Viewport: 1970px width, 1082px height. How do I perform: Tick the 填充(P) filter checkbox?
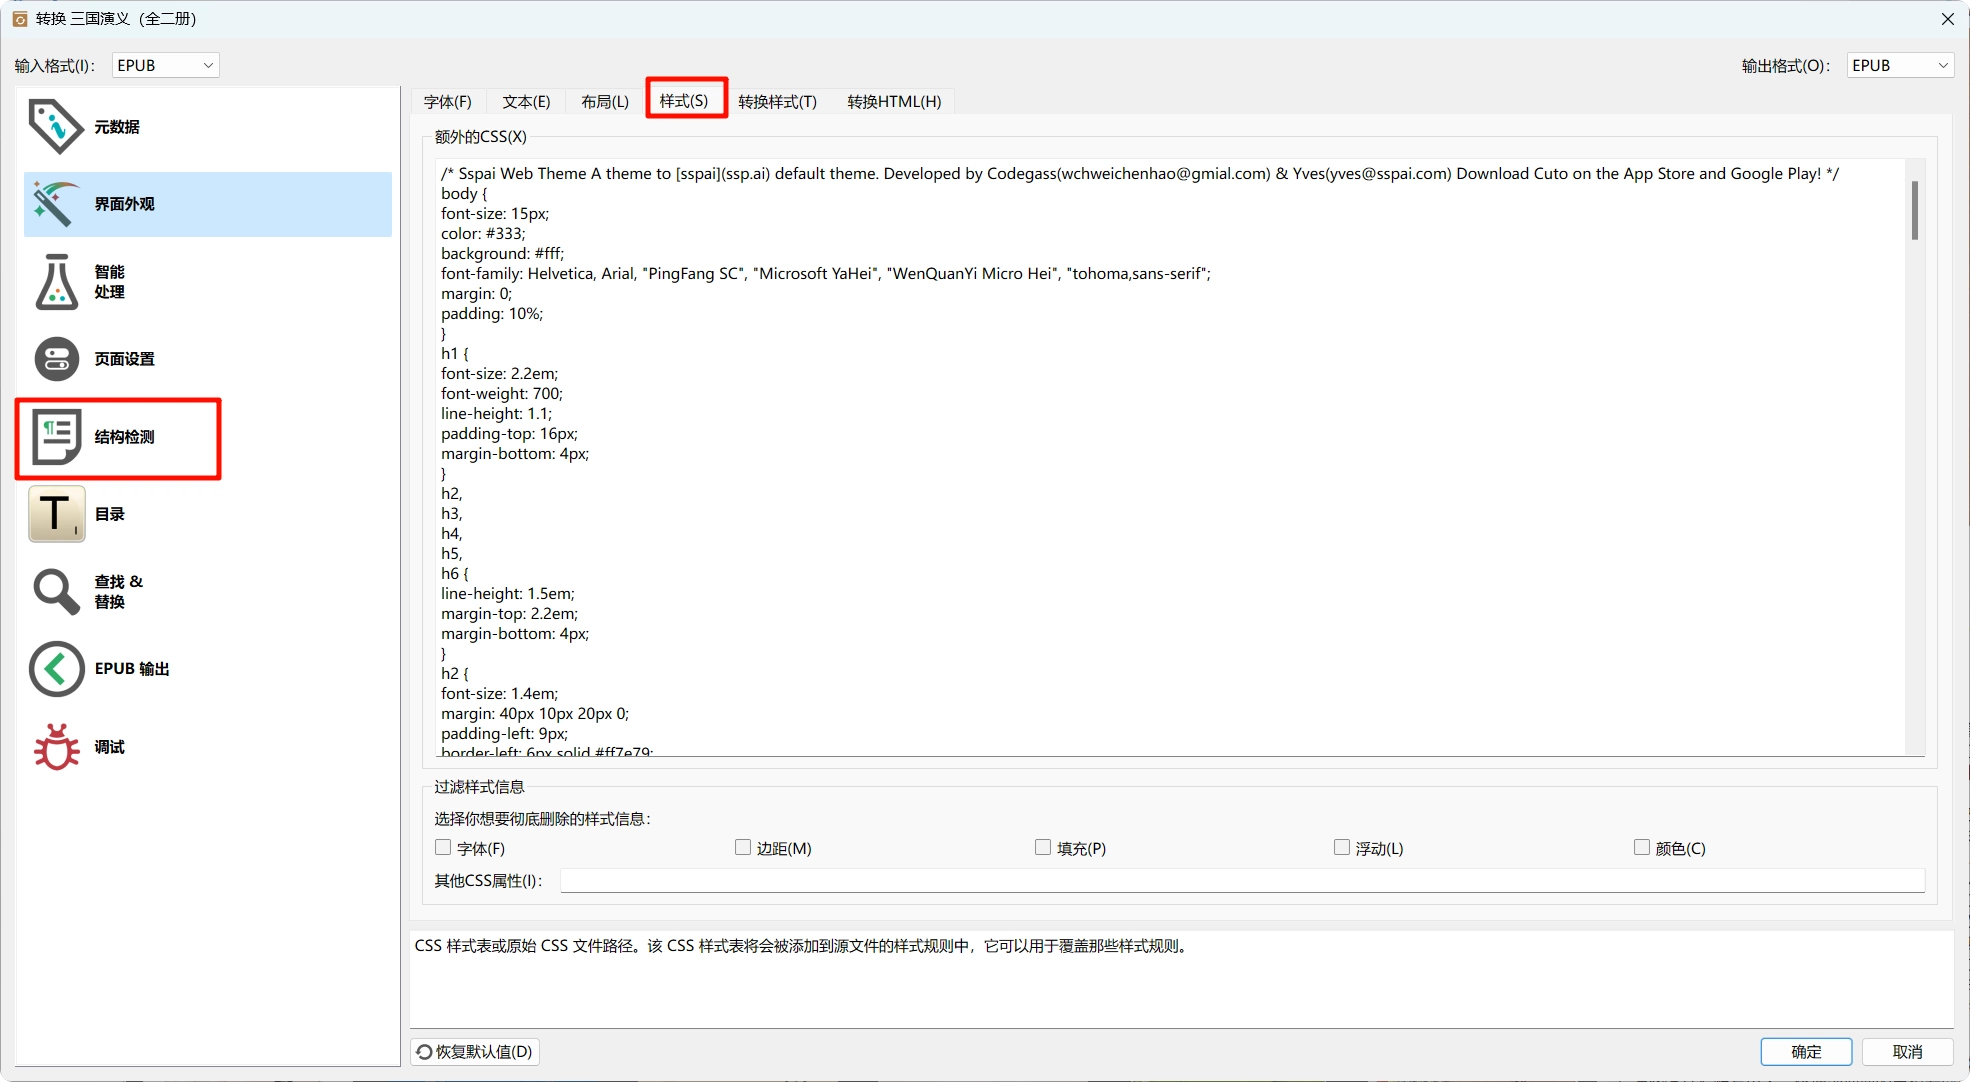1043,847
